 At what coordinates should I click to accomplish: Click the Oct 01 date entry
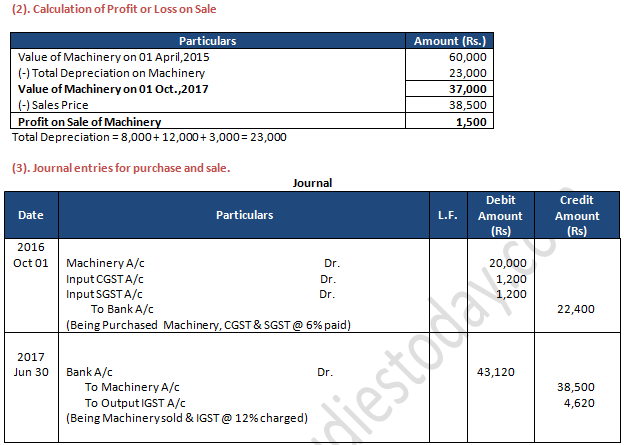31,263
